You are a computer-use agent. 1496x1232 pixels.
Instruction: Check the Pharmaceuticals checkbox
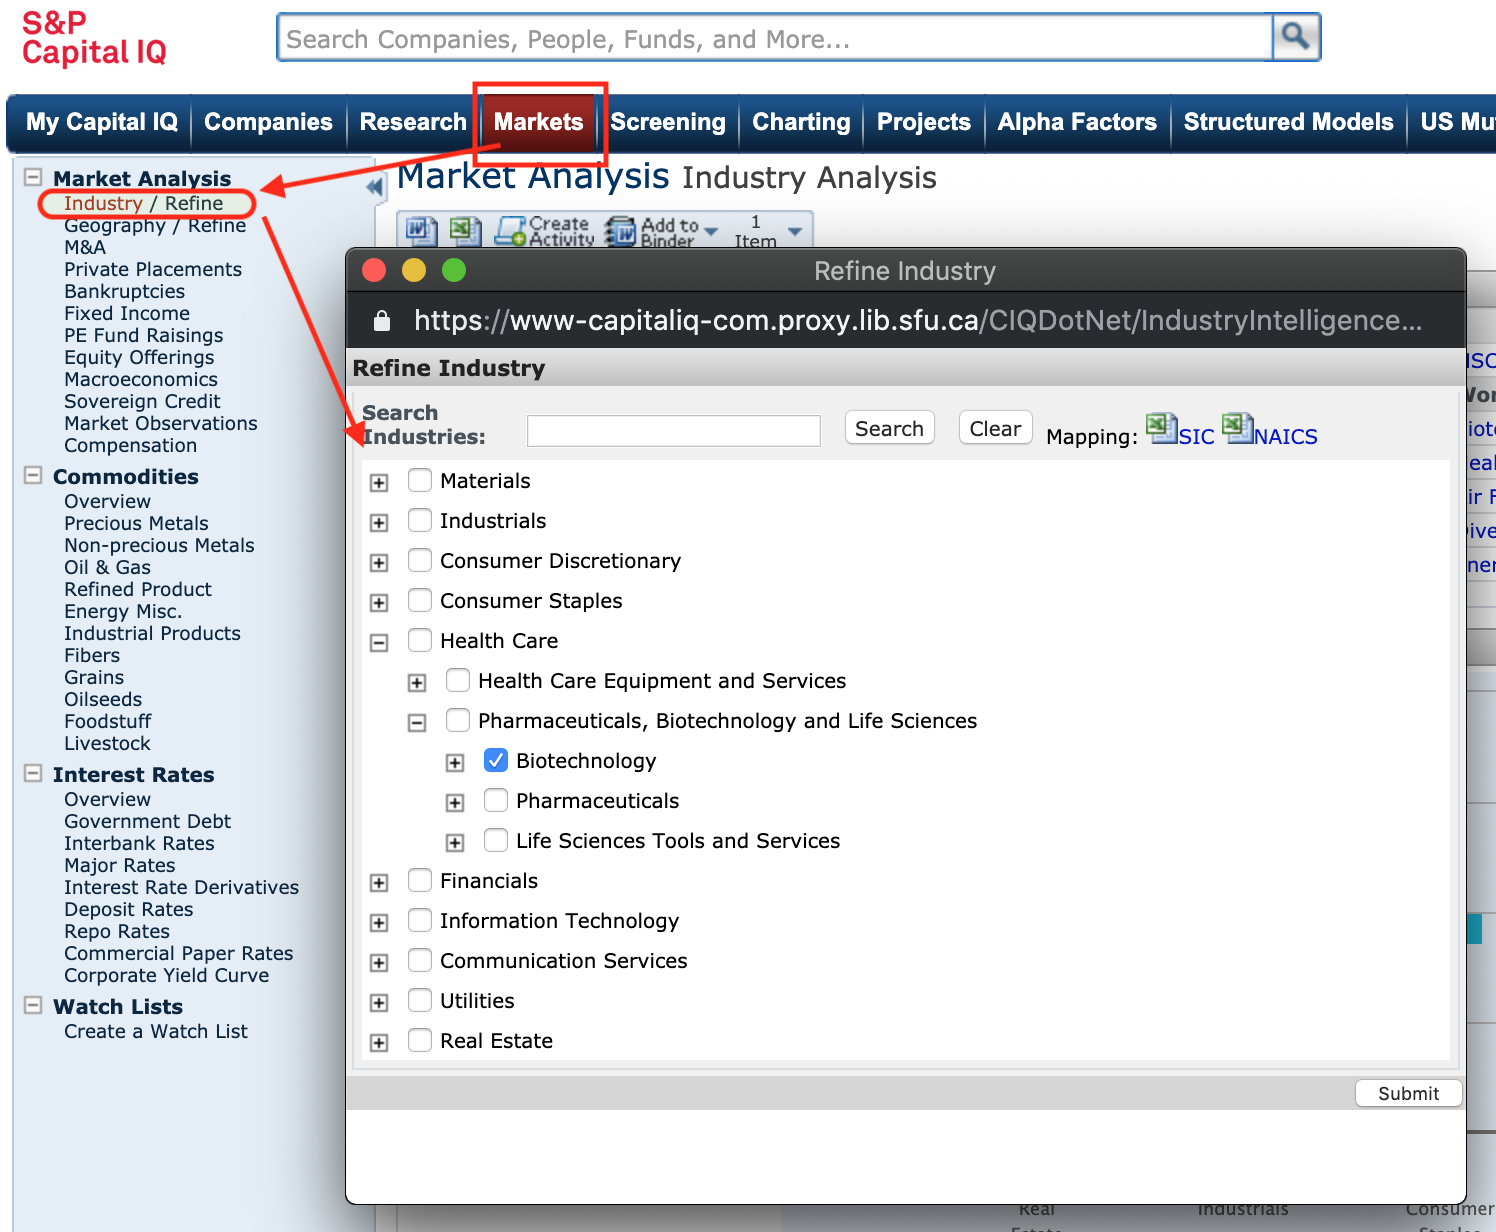click(496, 800)
